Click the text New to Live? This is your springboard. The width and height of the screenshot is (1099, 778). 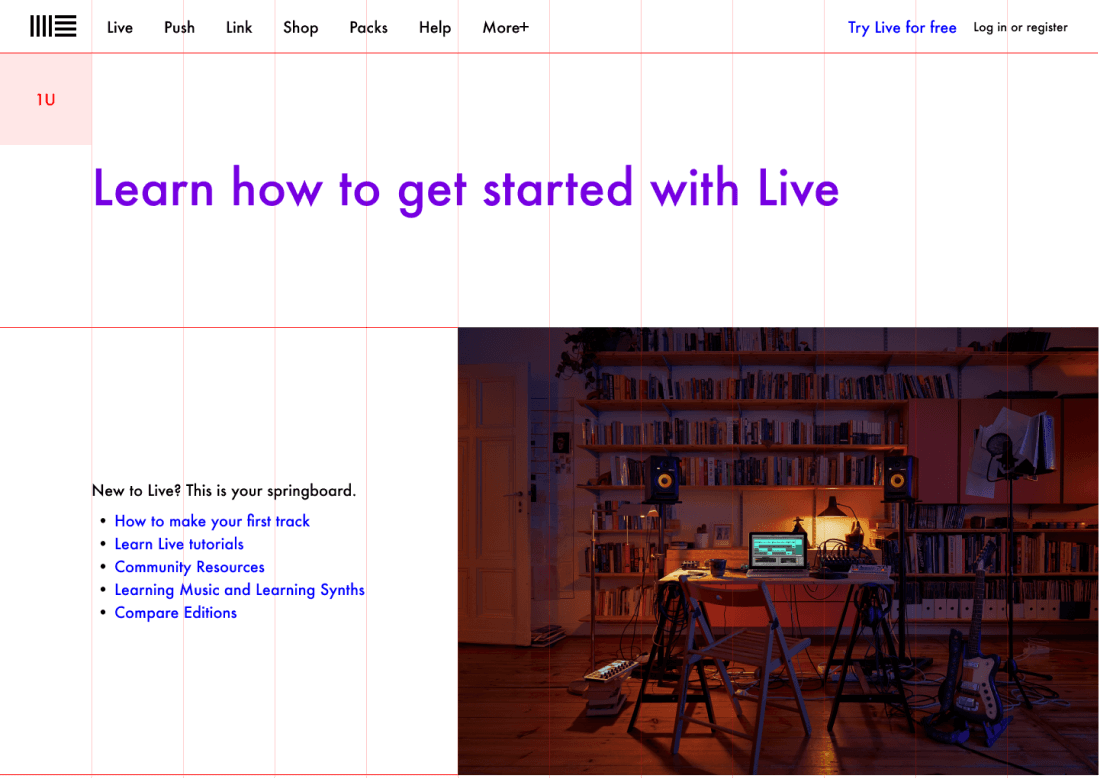pos(224,491)
